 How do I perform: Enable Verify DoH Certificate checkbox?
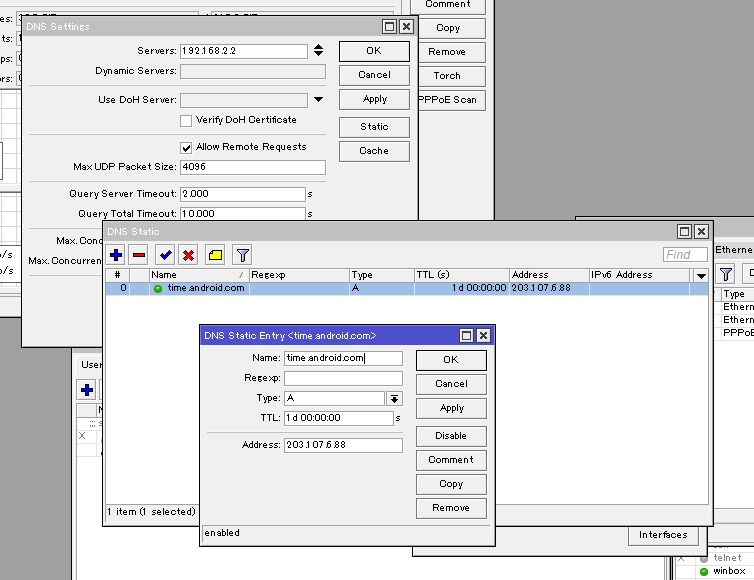[186, 120]
